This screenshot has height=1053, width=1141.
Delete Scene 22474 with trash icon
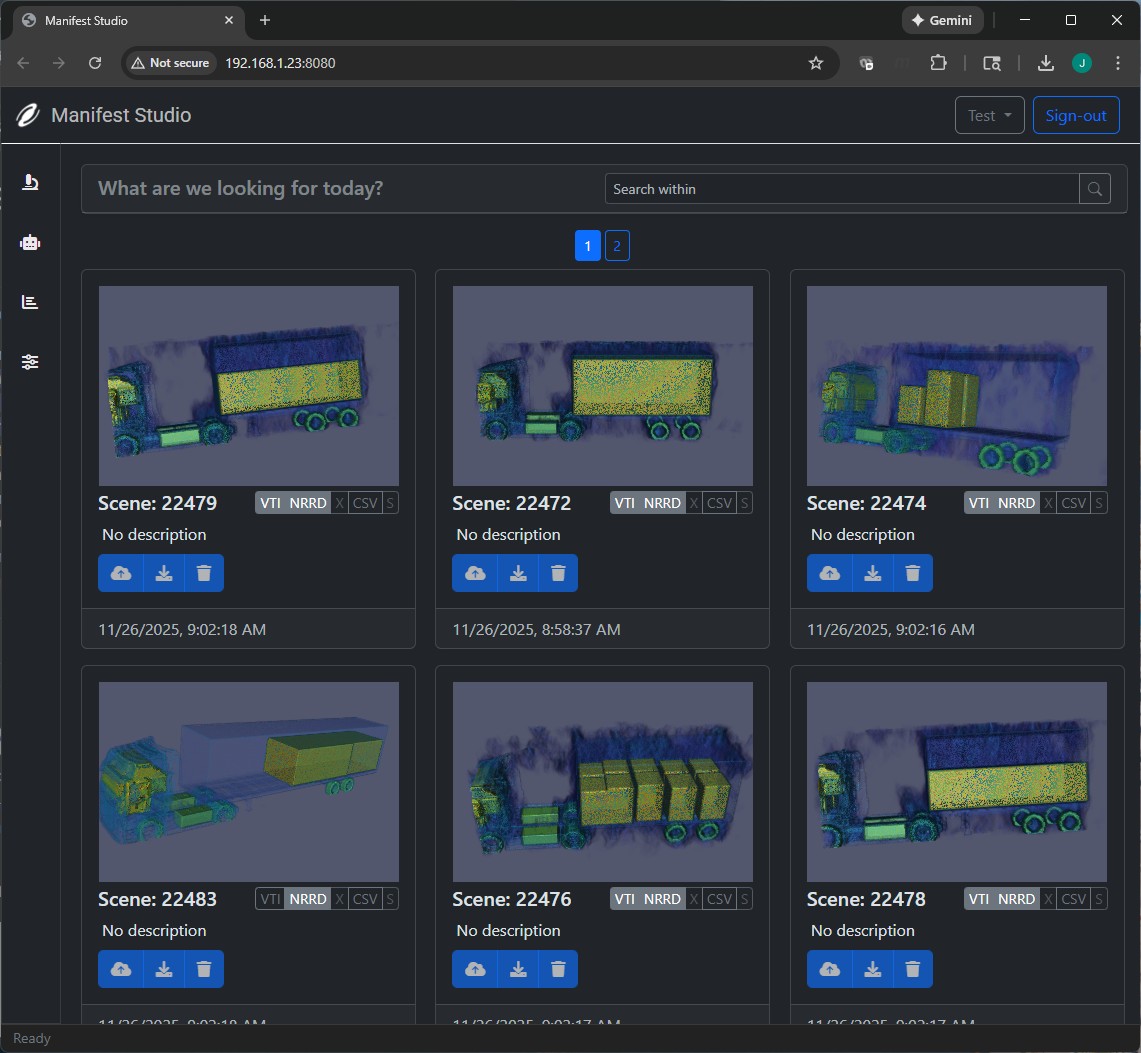click(912, 573)
